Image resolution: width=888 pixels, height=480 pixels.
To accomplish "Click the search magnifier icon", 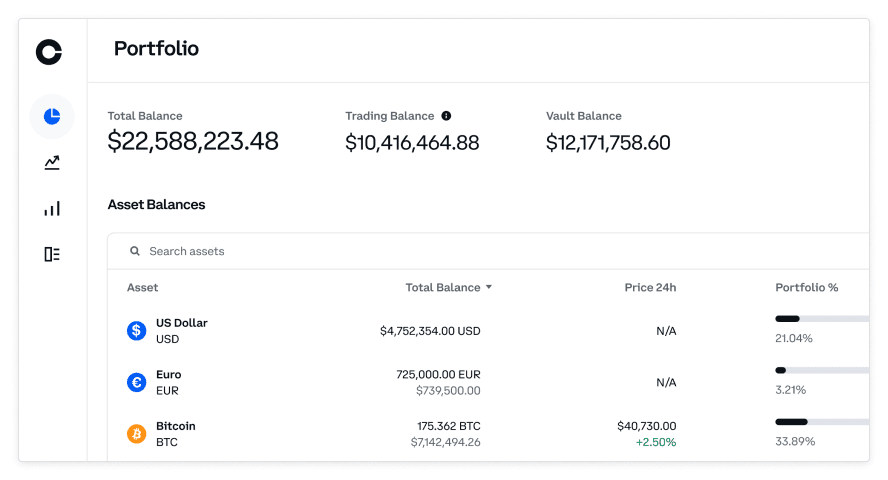I will [135, 251].
